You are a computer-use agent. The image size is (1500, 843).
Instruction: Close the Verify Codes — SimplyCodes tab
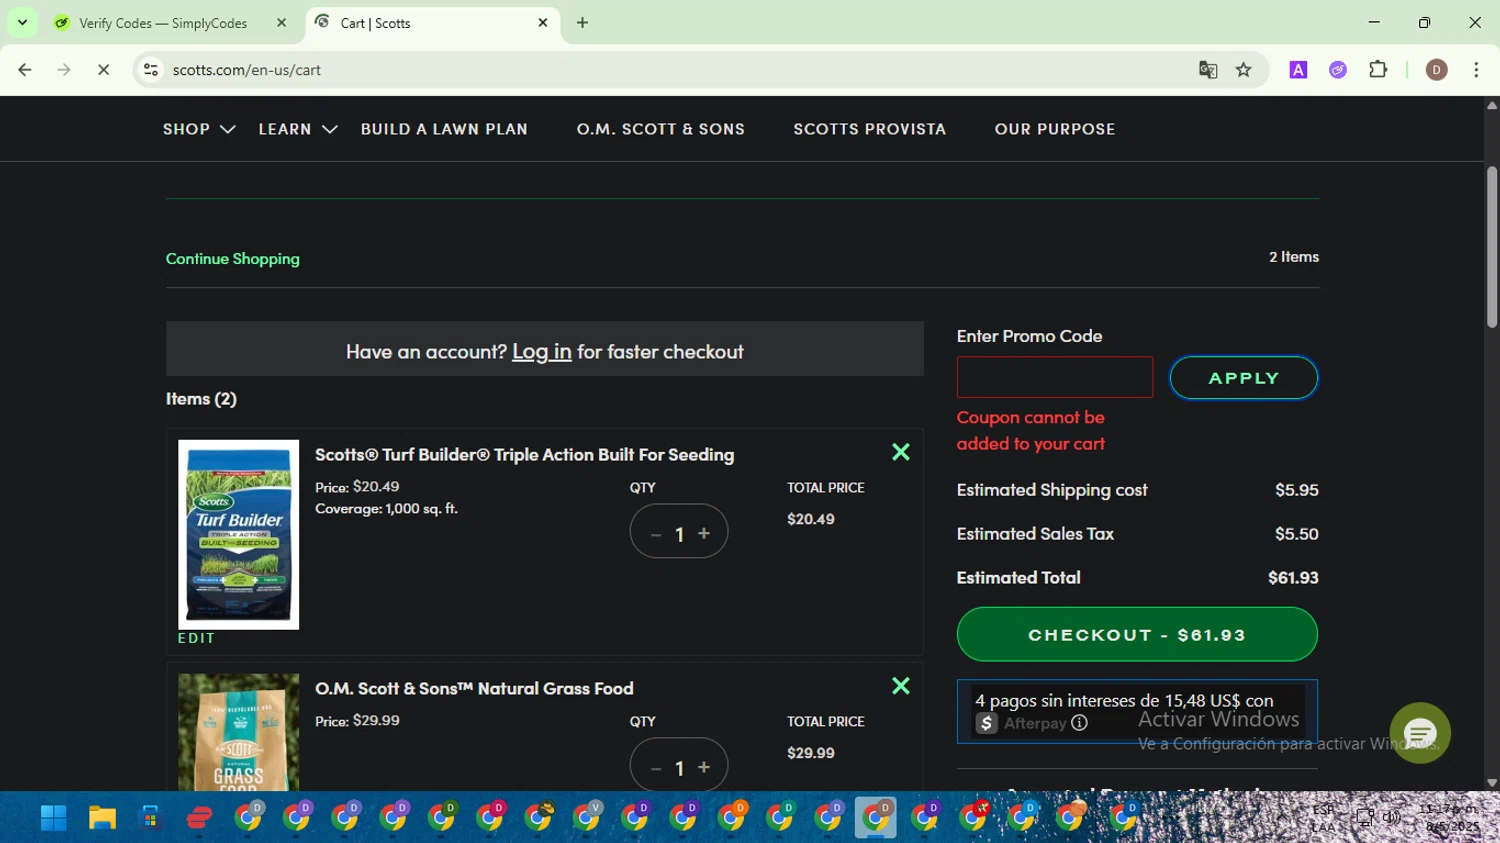click(281, 23)
